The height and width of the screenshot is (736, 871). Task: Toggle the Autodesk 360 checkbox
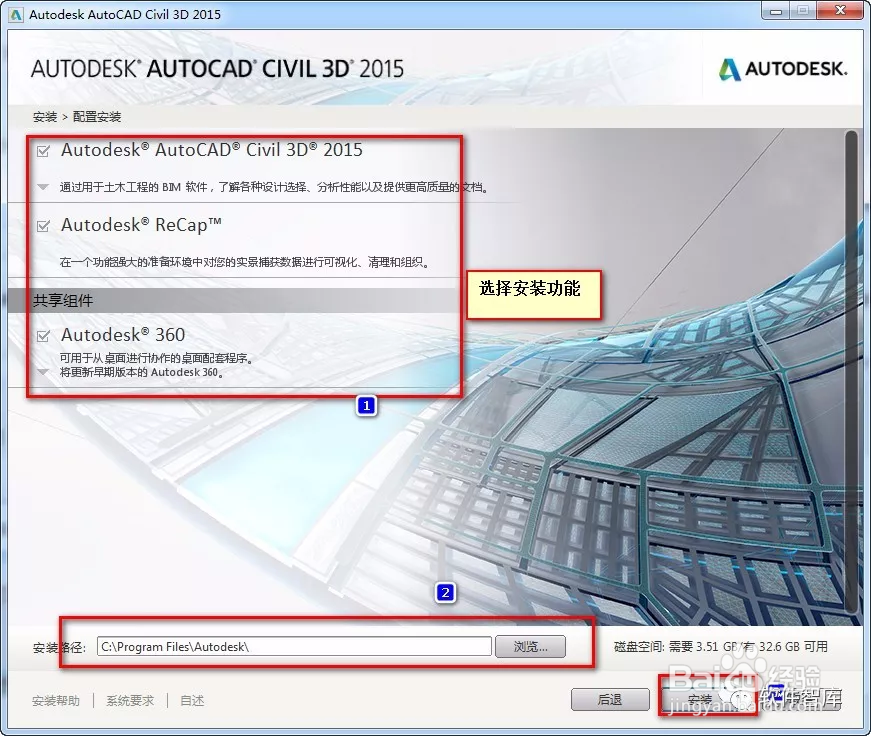pos(43,336)
